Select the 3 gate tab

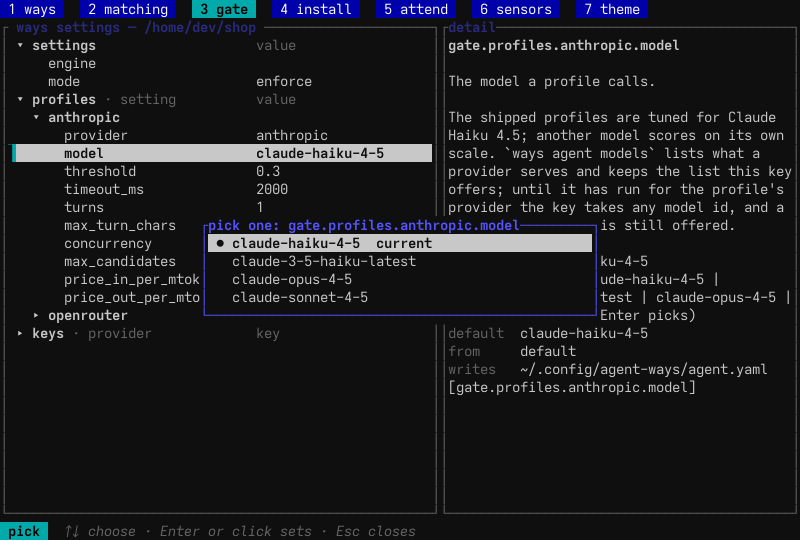[224, 9]
